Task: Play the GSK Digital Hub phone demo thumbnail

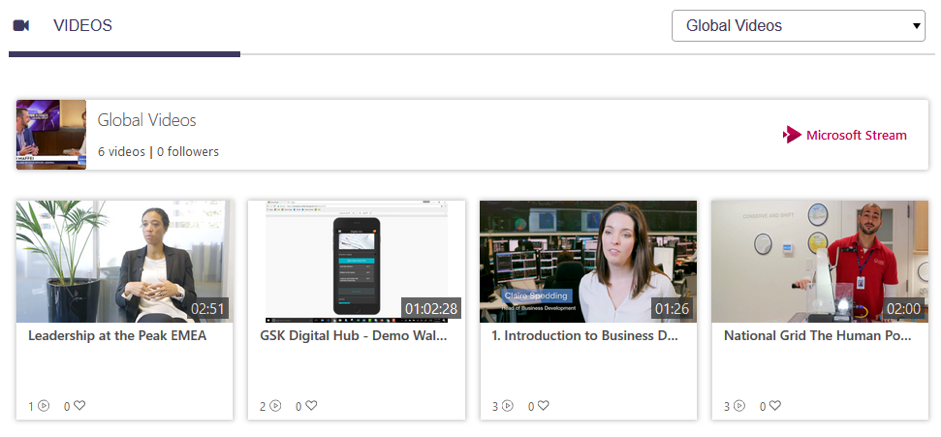Action: coord(356,260)
